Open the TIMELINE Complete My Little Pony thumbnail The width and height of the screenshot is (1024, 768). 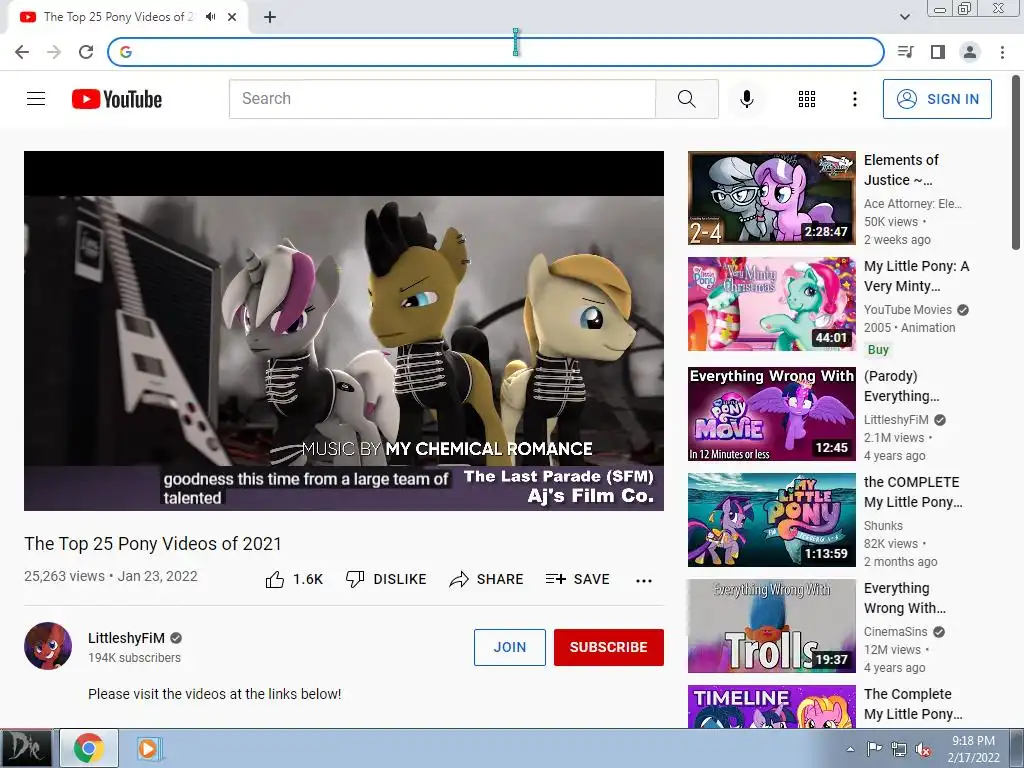click(x=771, y=706)
